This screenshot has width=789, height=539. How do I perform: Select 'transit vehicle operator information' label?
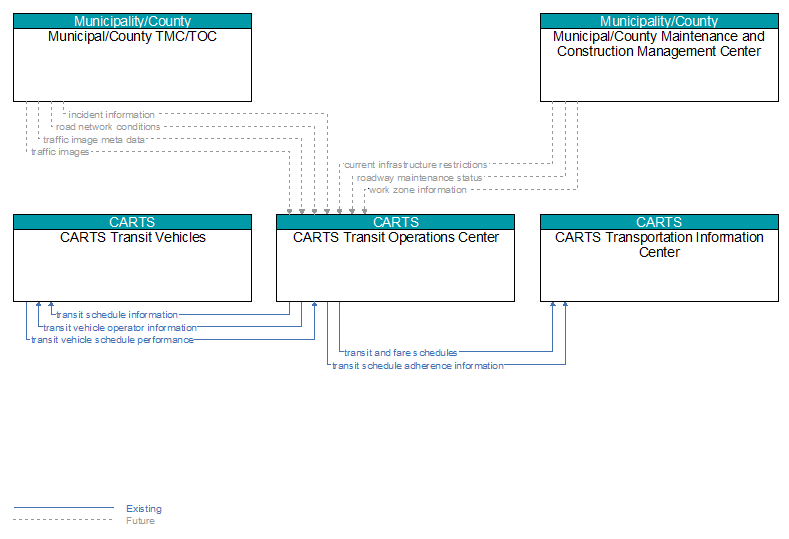[120, 328]
